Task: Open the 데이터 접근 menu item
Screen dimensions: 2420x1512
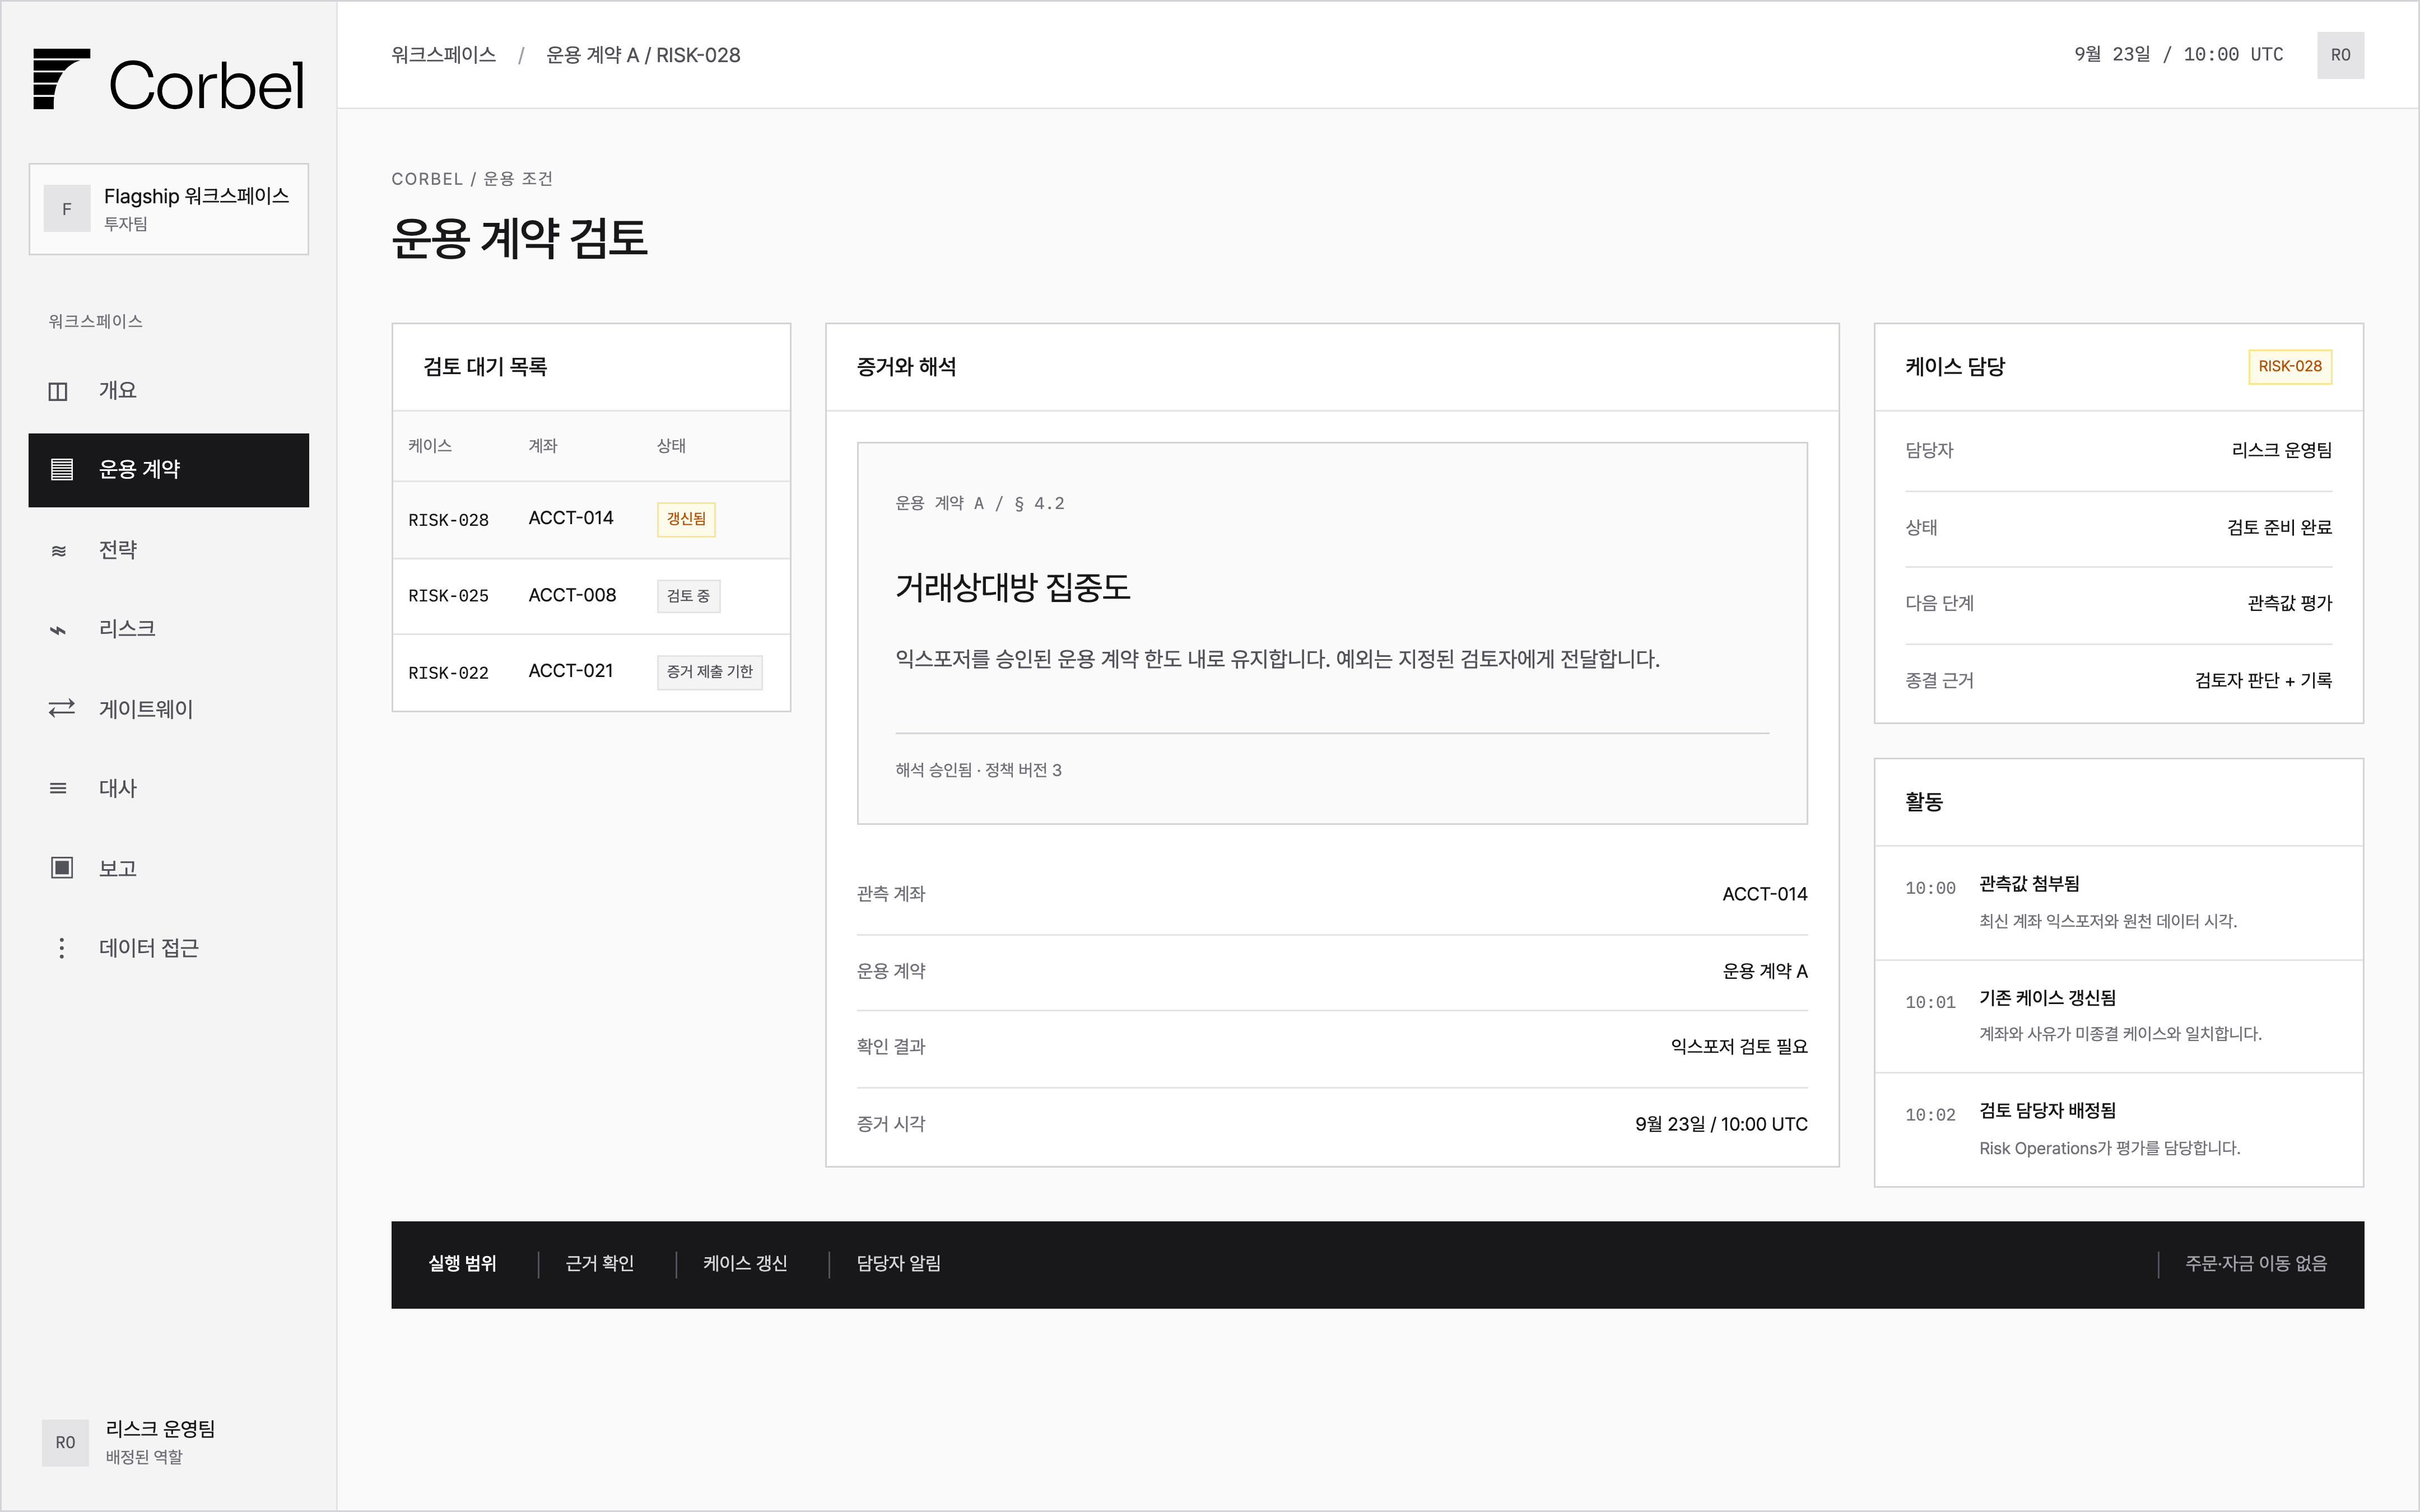Action: point(169,948)
